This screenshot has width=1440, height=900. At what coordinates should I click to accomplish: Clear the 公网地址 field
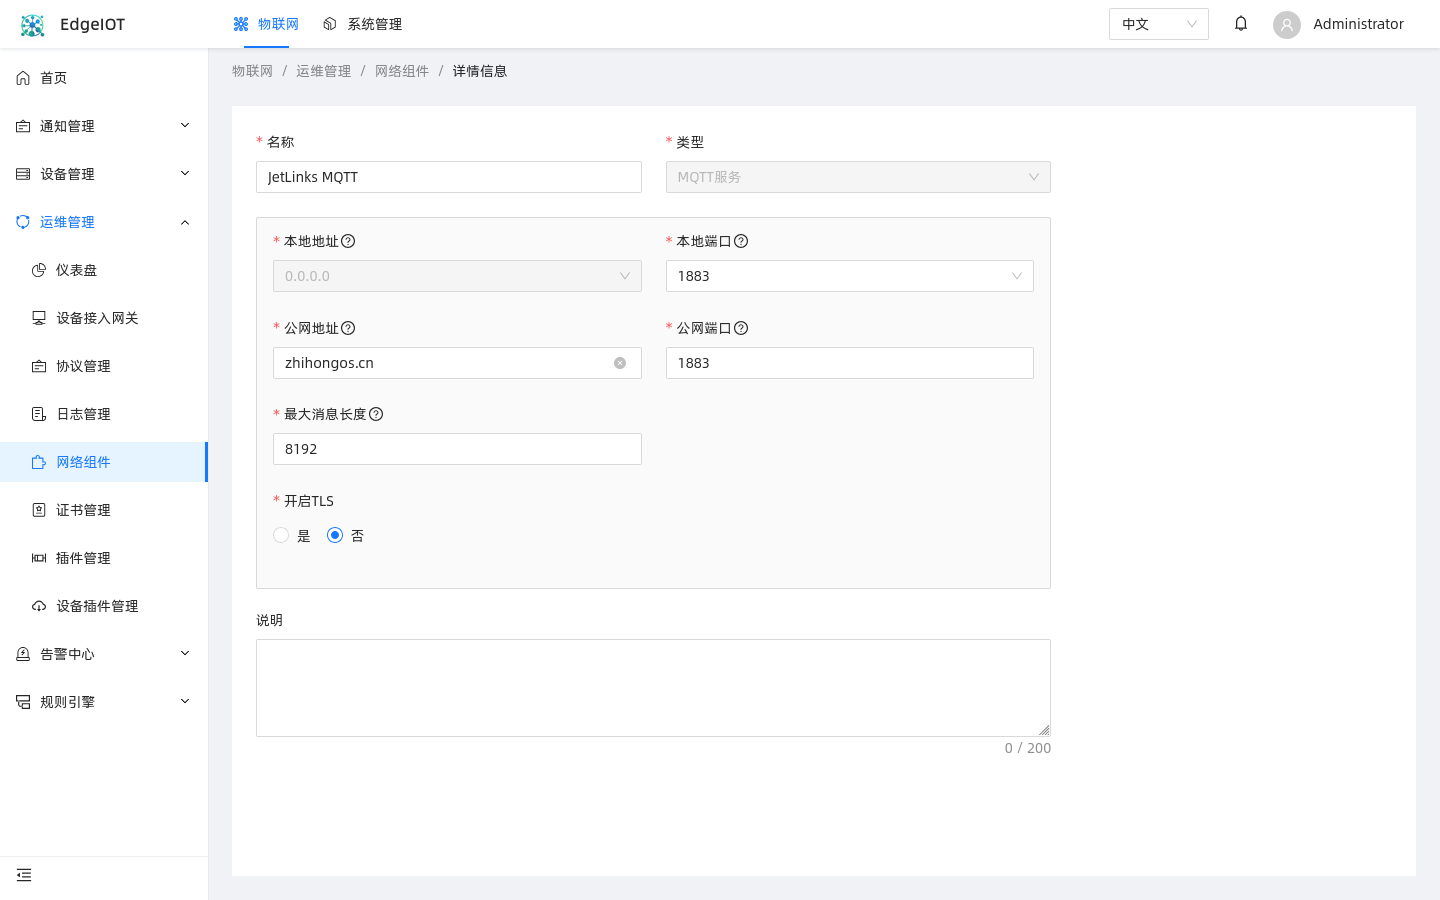click(x=620, y=363)
